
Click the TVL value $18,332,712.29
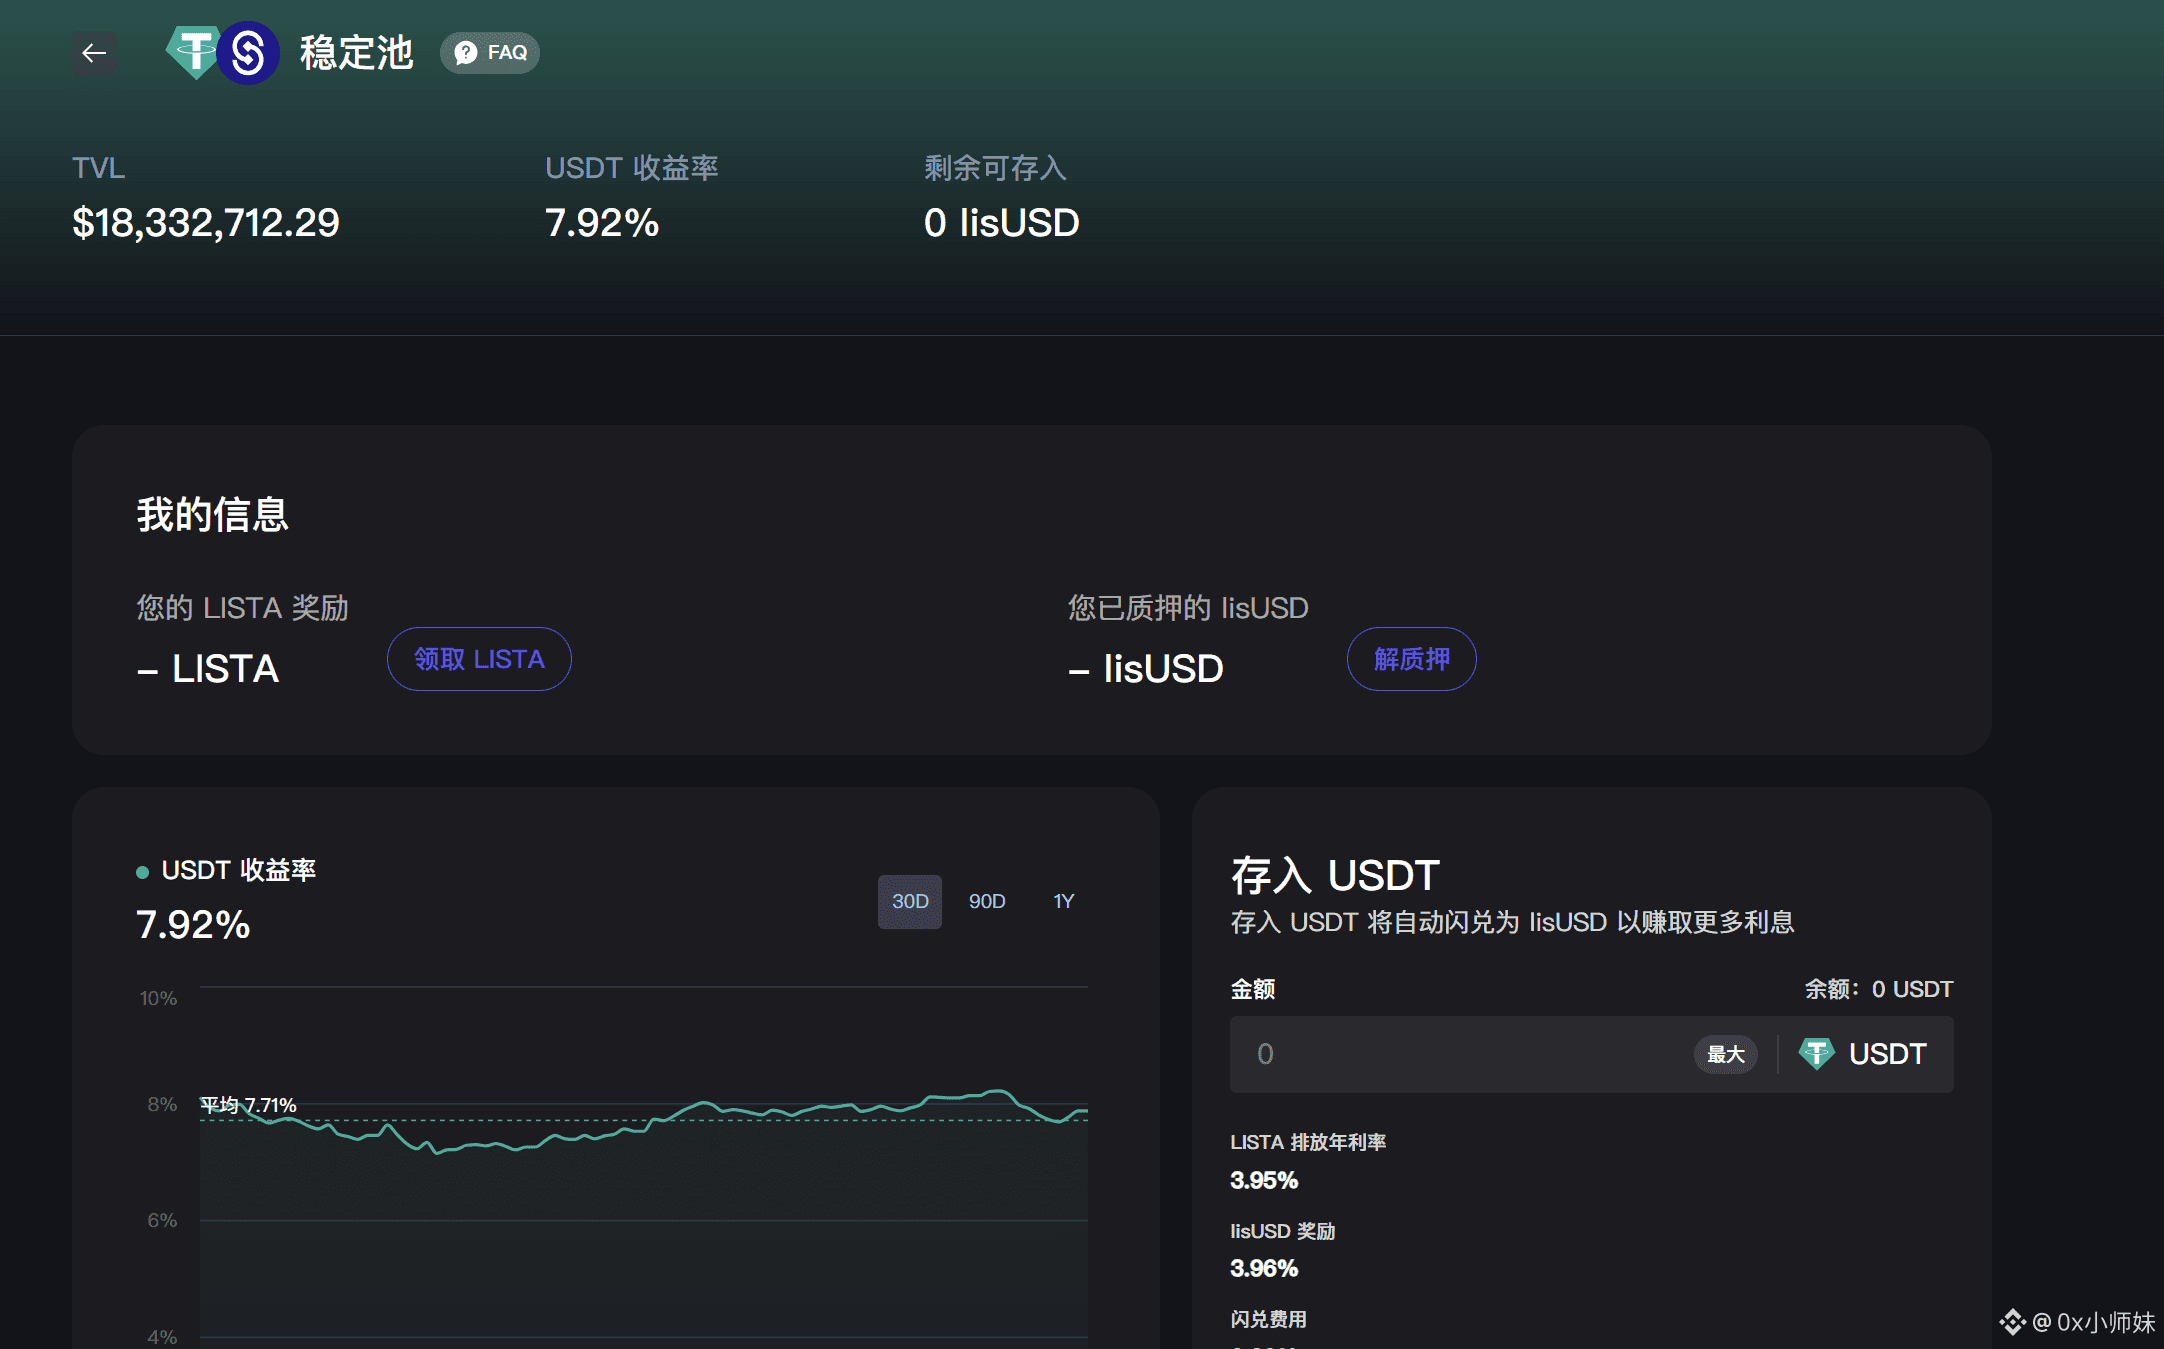click(x=206, y=222)
